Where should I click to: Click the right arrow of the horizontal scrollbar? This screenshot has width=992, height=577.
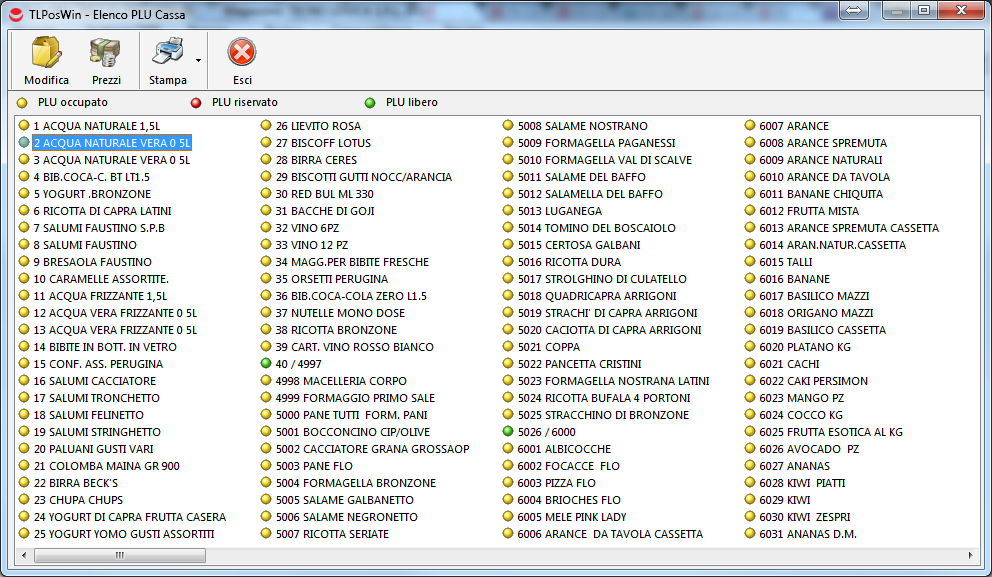tap(969, 554)
